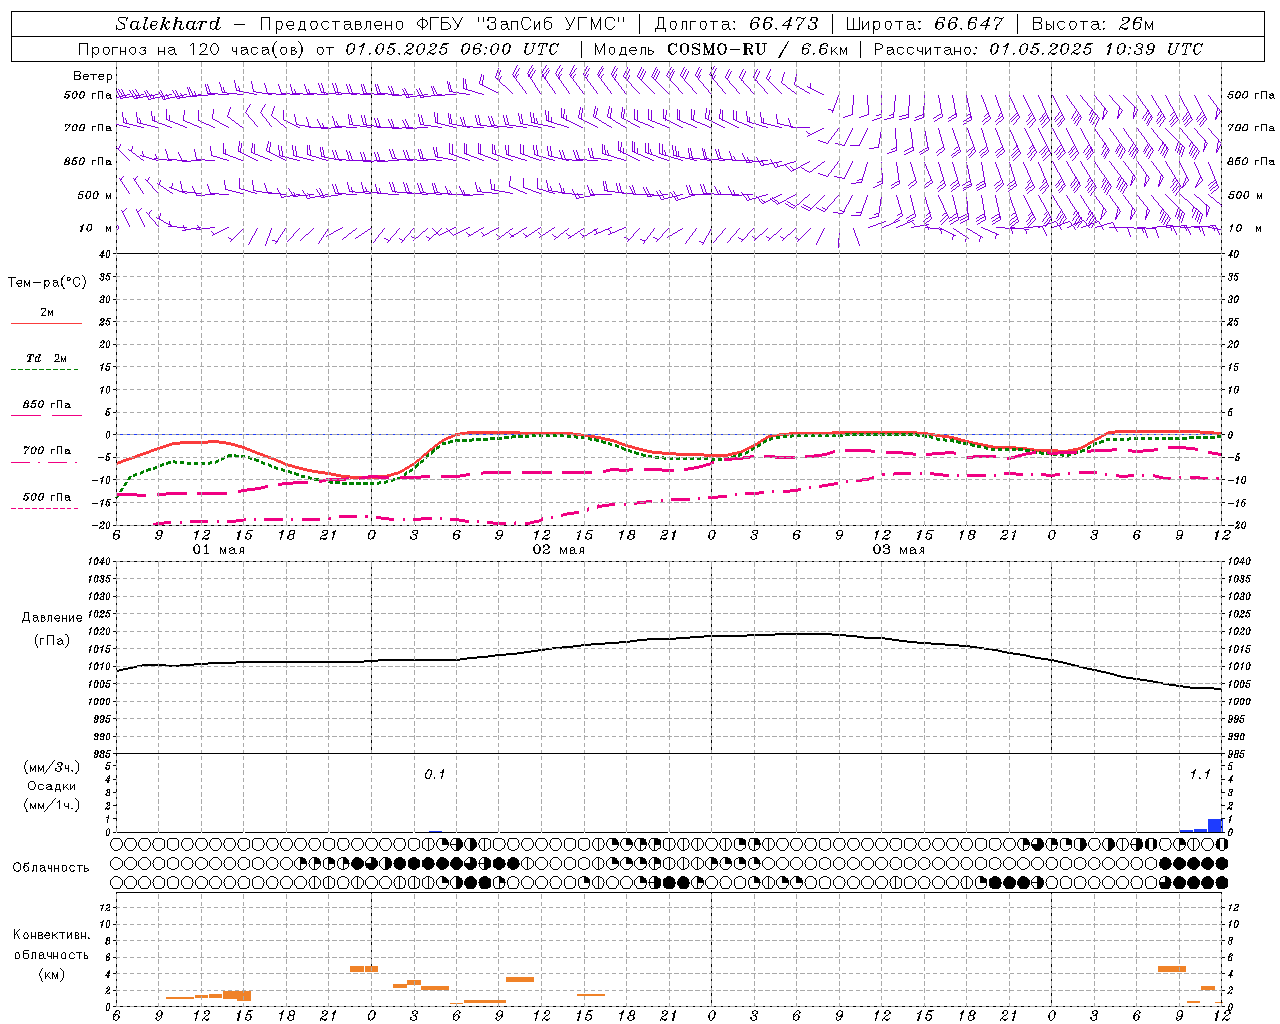Click the Облачность cloud cover label
1280x1024 pixels.
coord(51,868)
